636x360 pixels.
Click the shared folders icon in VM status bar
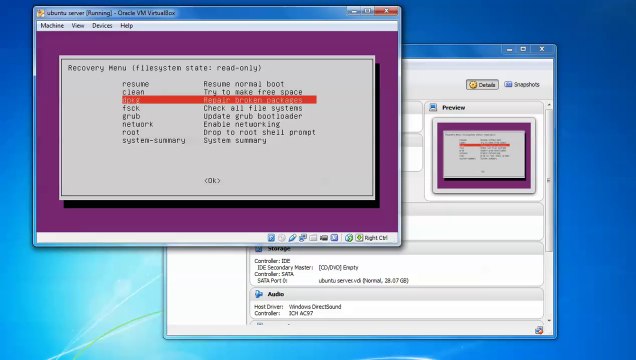[313, 238]
